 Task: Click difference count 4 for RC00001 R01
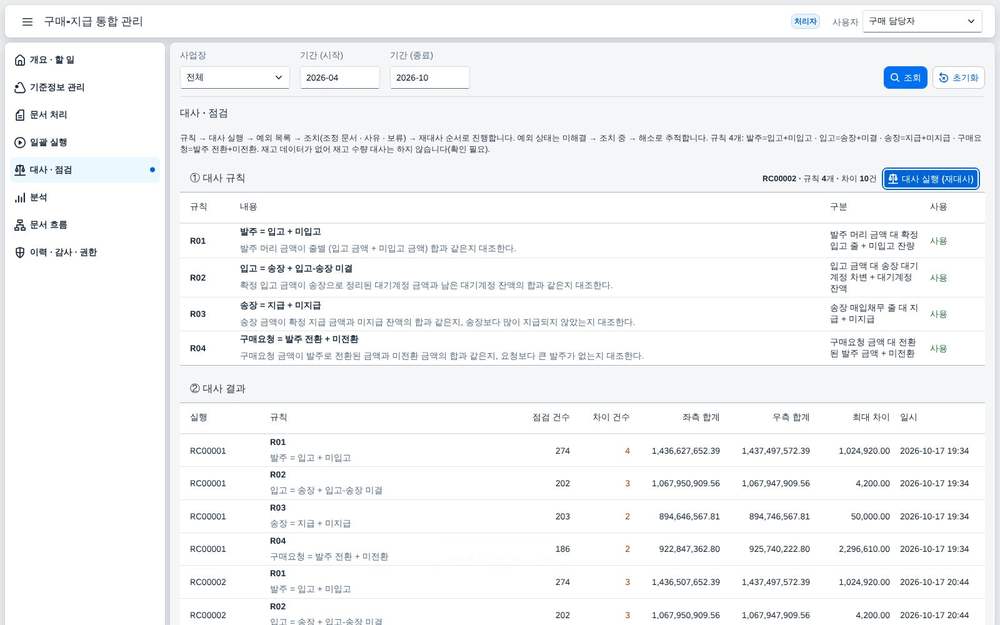tap(627, 451)
